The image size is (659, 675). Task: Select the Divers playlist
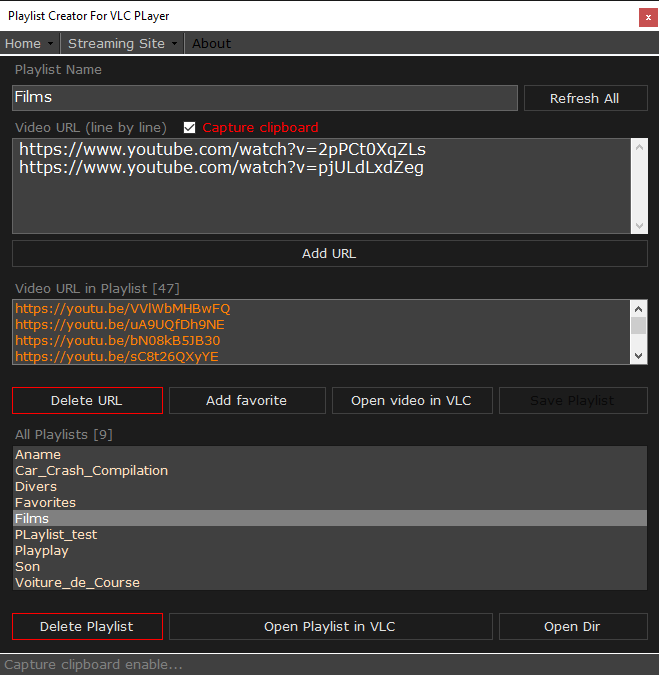coord(330,486)
